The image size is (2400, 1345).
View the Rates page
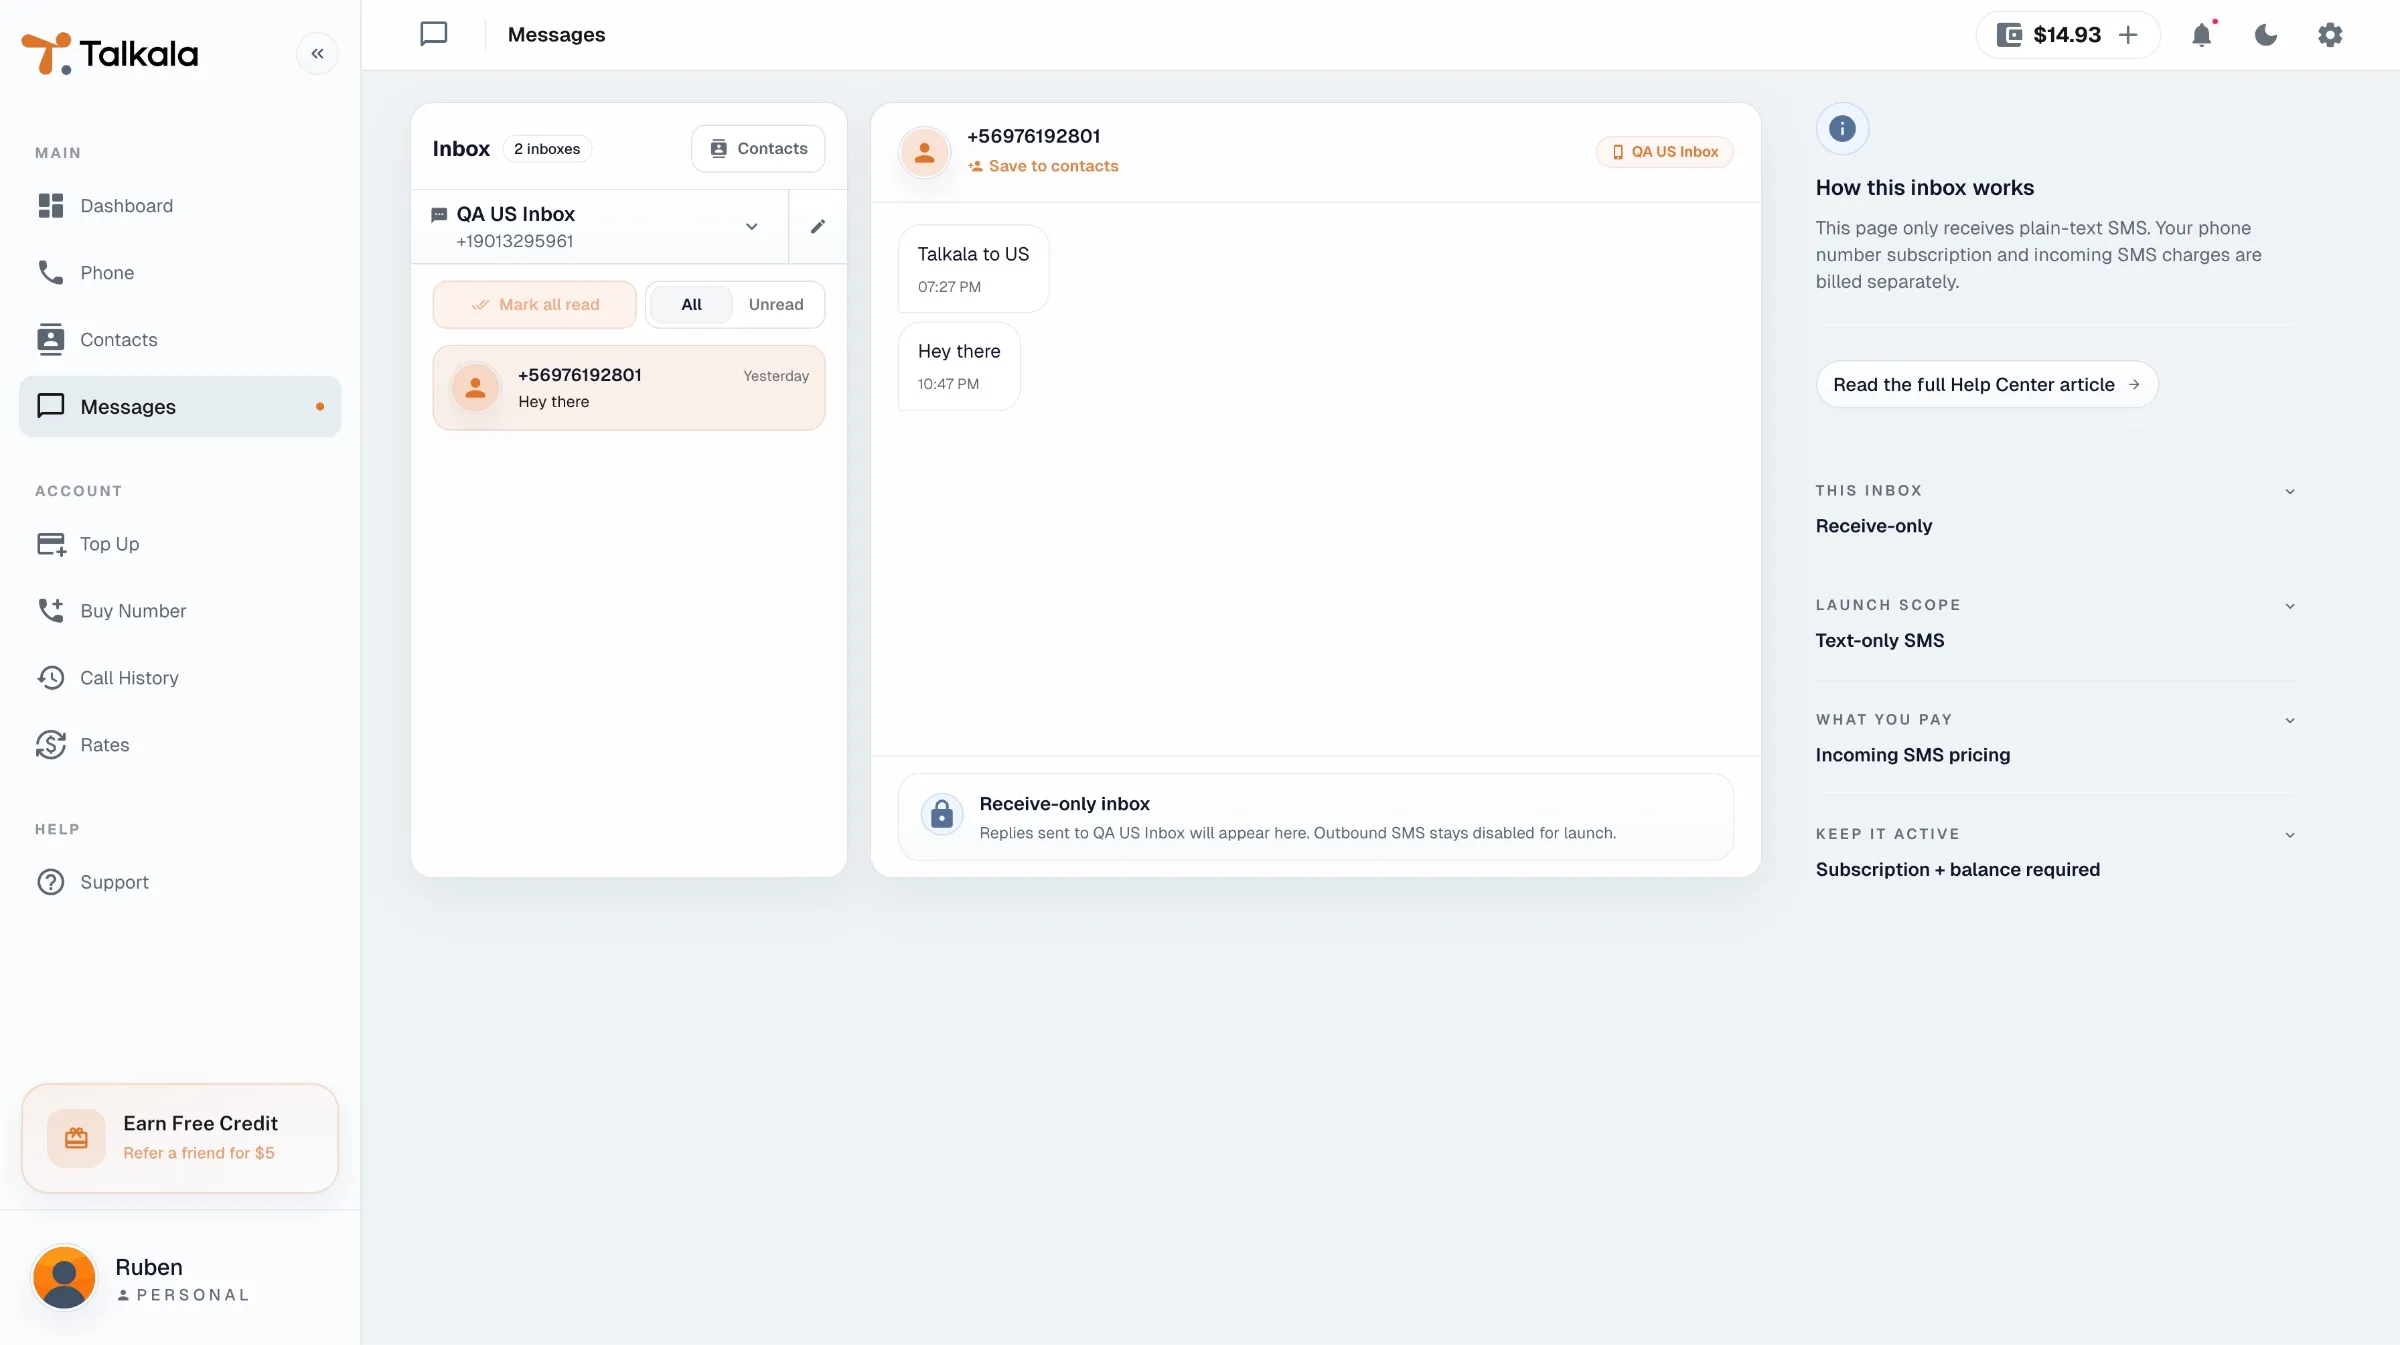pyautogui.click(x=180, y=745)
